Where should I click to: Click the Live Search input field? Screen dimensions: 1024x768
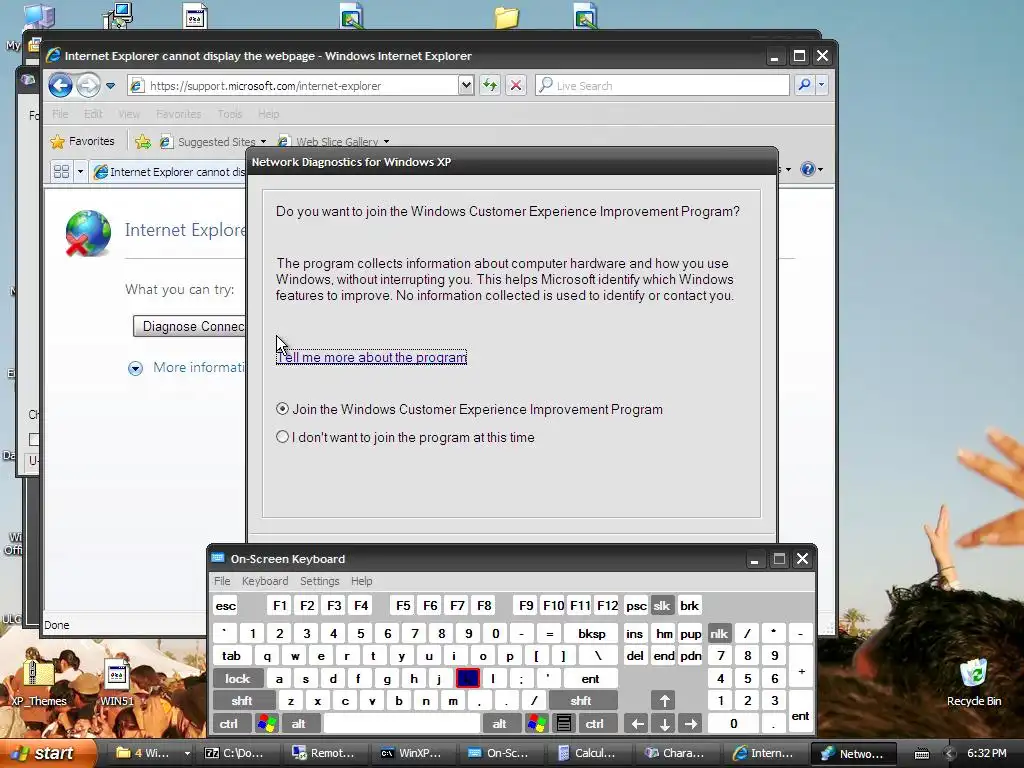point(662,86)
